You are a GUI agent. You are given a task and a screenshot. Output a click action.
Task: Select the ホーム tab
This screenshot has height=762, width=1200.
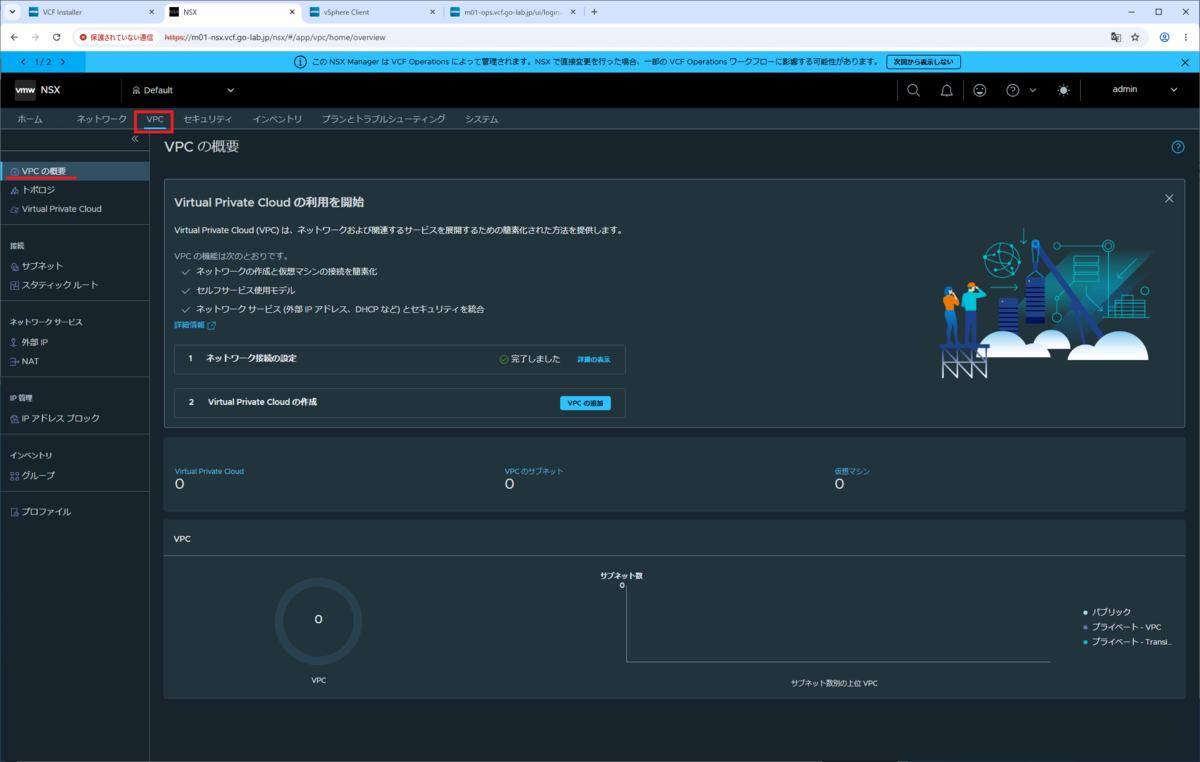pos(30,119)
